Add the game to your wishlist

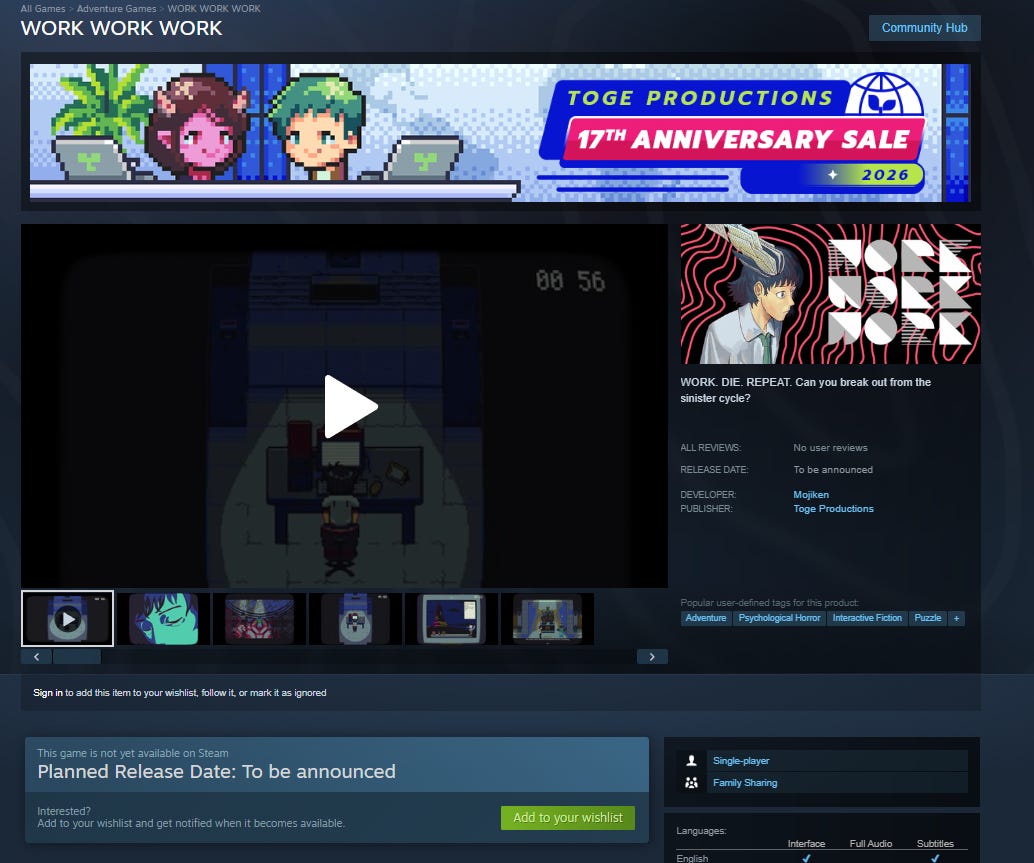[568, 818]
